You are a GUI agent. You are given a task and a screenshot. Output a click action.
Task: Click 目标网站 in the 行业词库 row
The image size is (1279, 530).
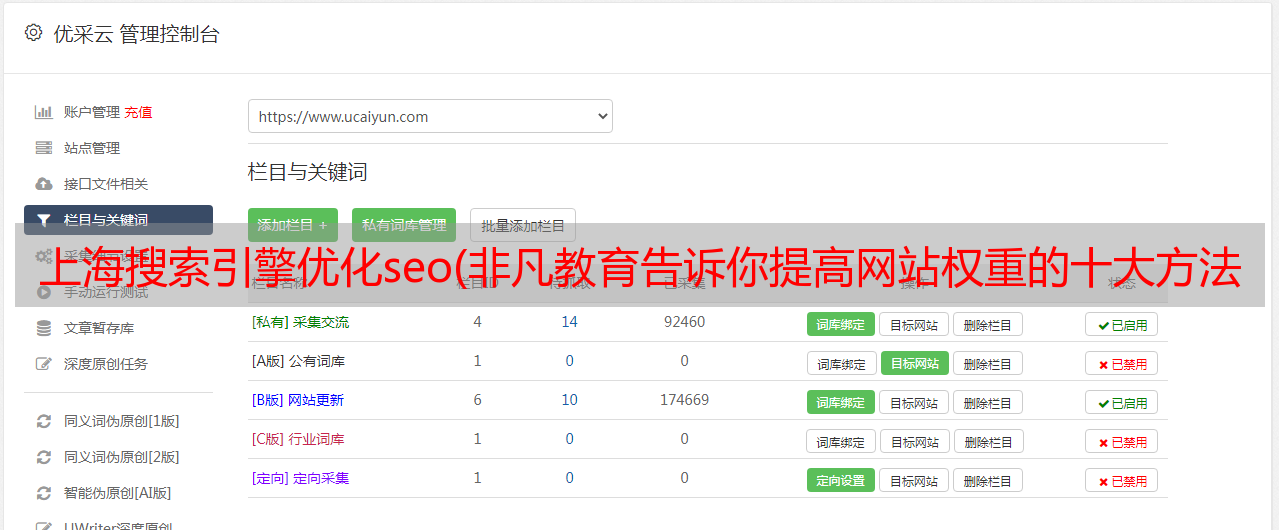click(x=914, y=441)
